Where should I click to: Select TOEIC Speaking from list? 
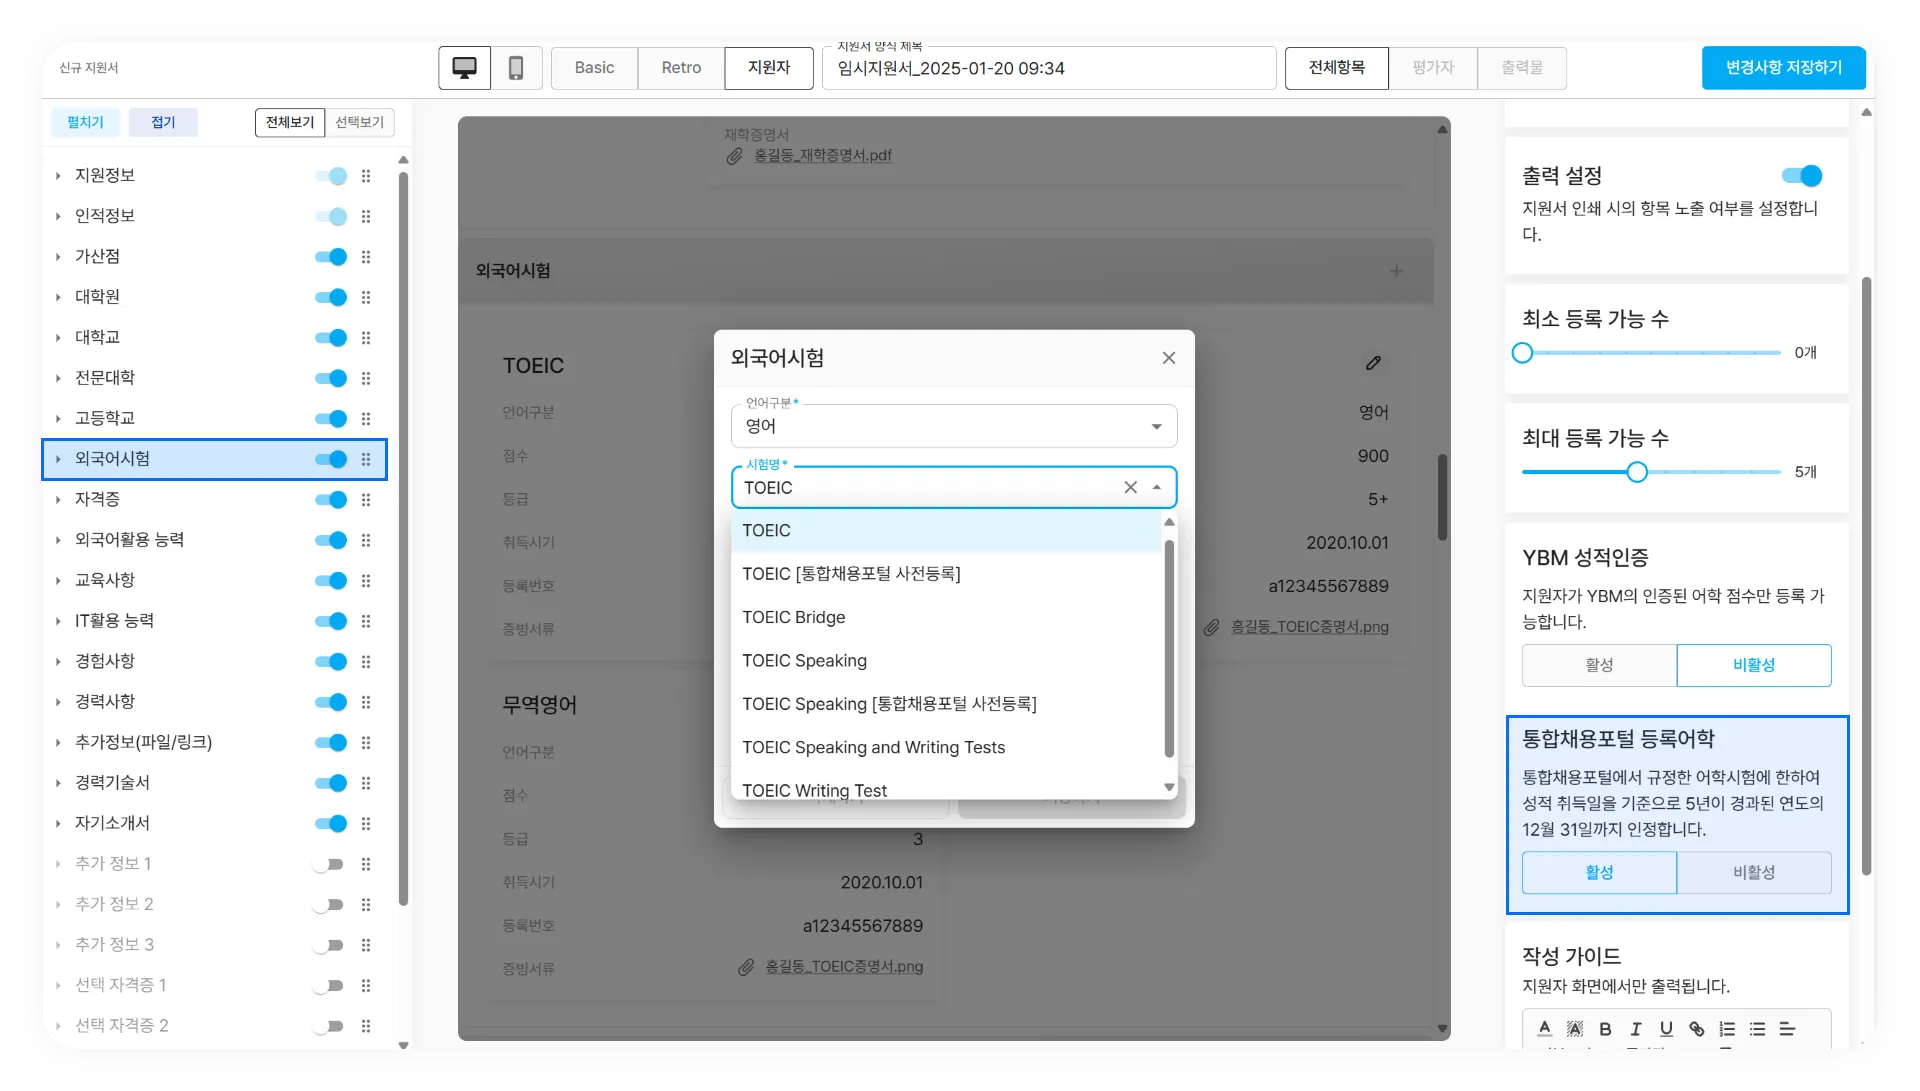coord(804,661)
